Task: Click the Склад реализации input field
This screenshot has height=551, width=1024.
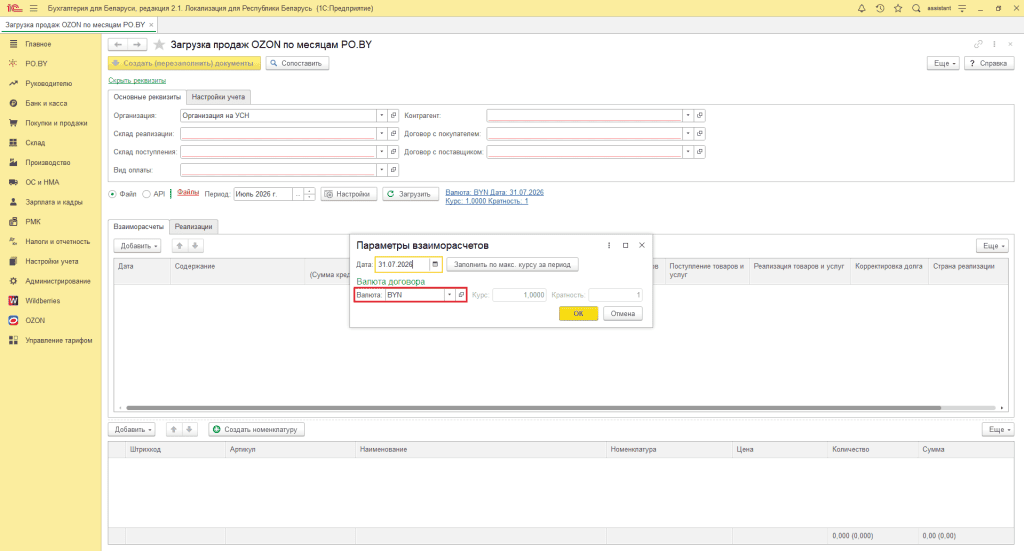Action: click(278, 134)
